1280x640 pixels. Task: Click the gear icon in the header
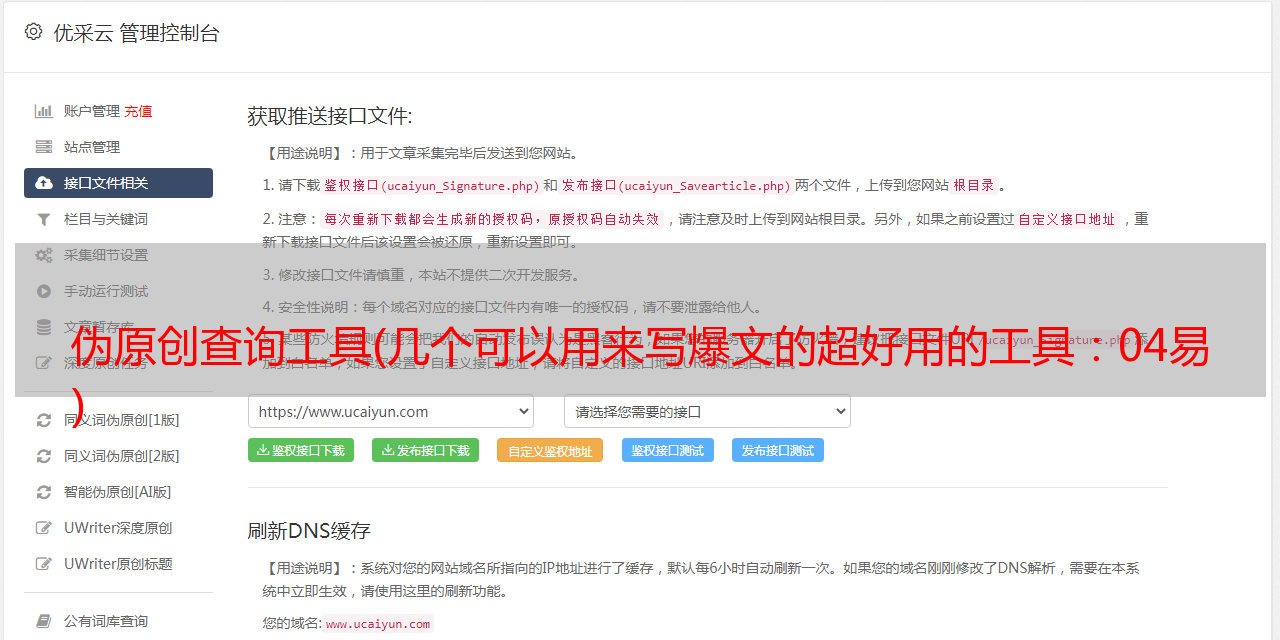click(33, 32)
